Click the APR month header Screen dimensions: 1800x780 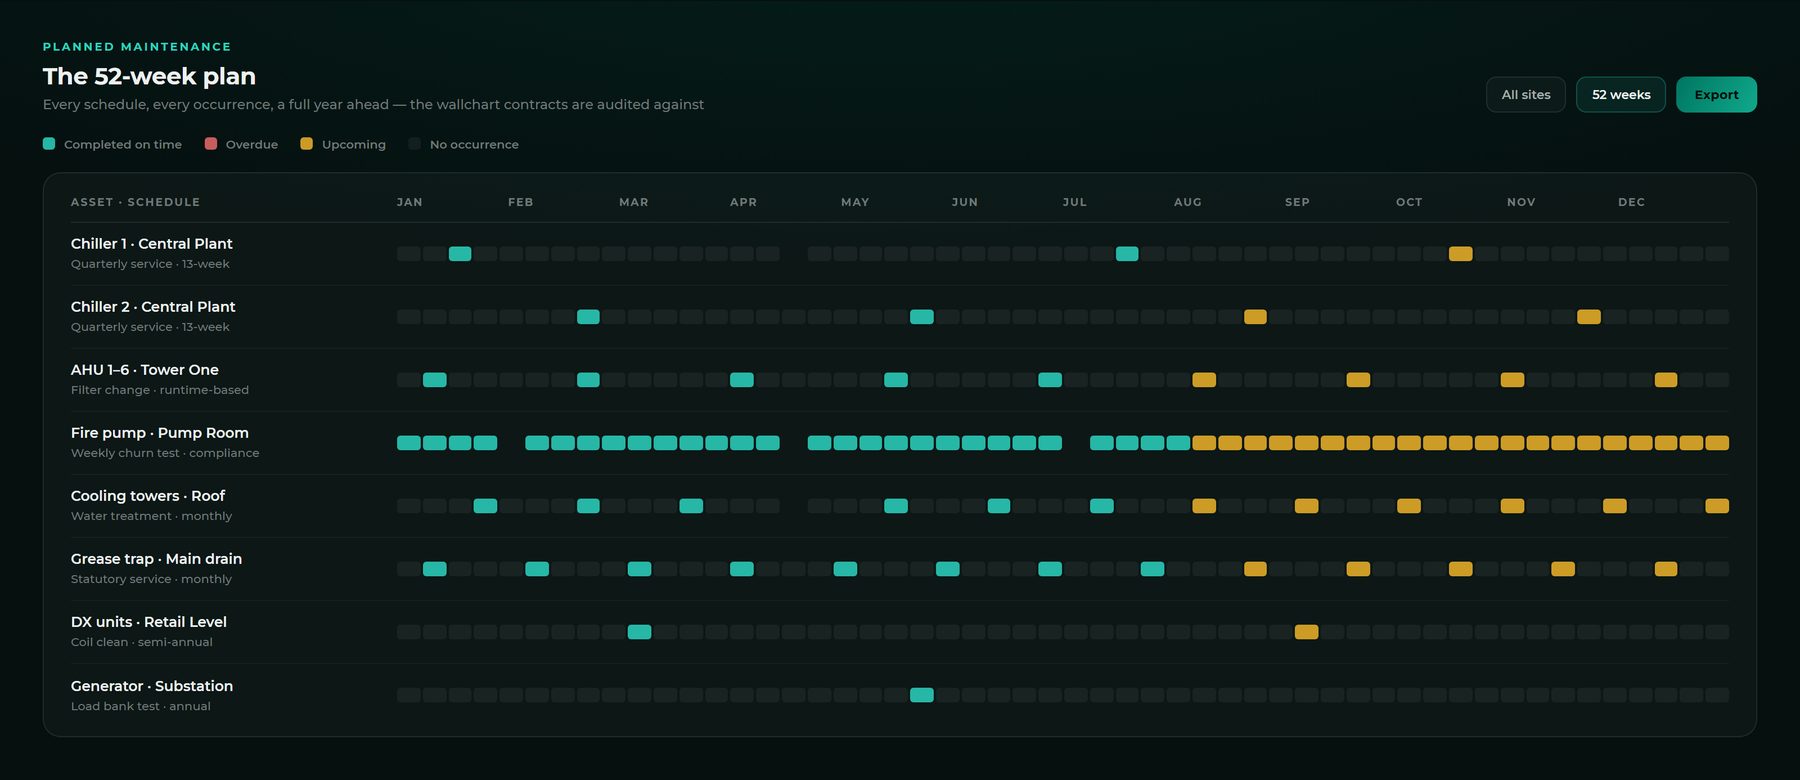point(743,202)
